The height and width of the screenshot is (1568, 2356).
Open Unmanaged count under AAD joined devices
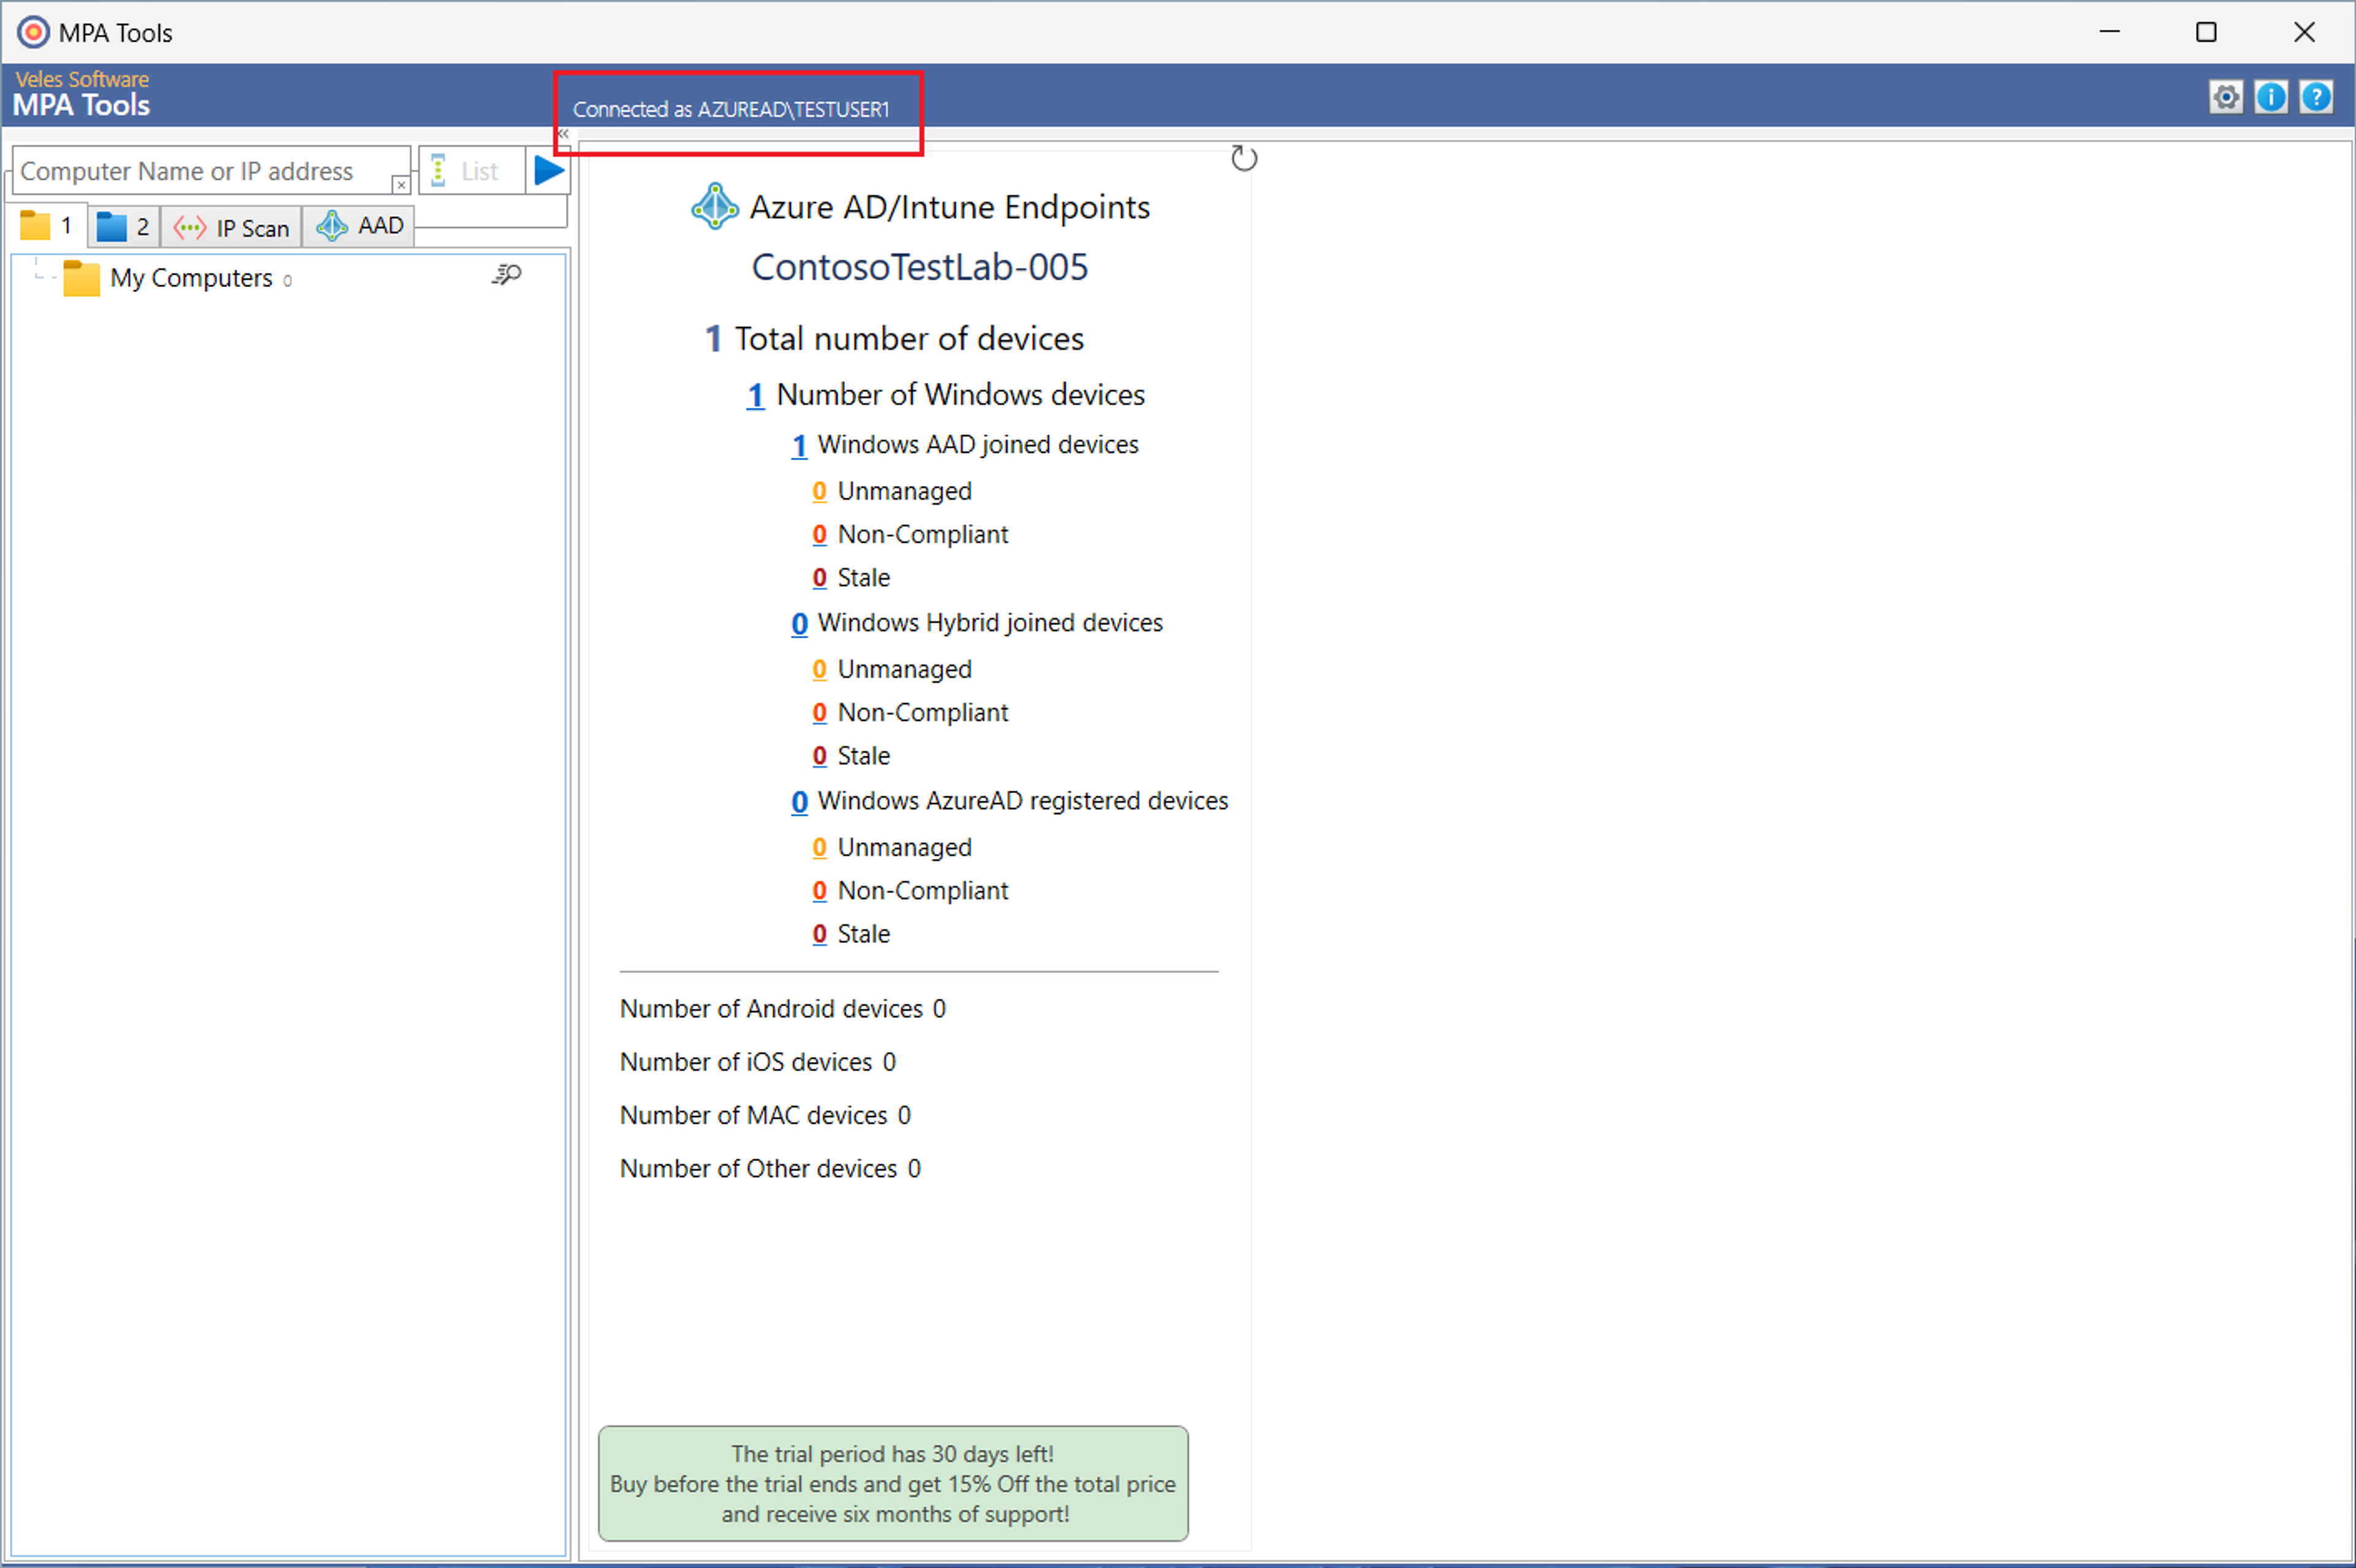(819, 492)
